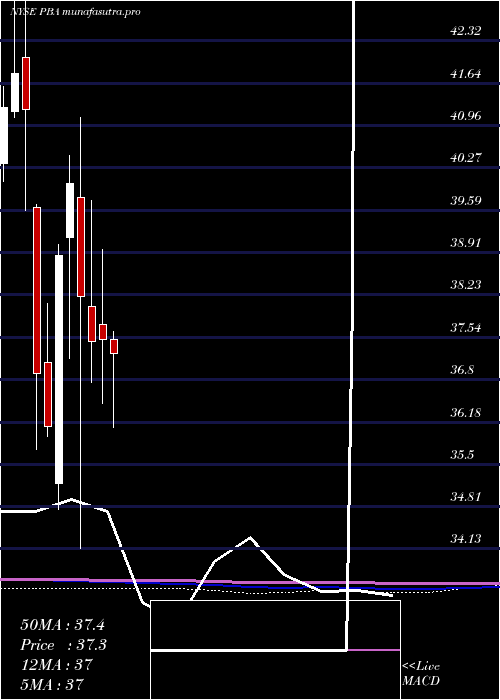This screenshot has width=500, height=700.
Task: Click the 38.91 price axis label
Action: (466, 242)
